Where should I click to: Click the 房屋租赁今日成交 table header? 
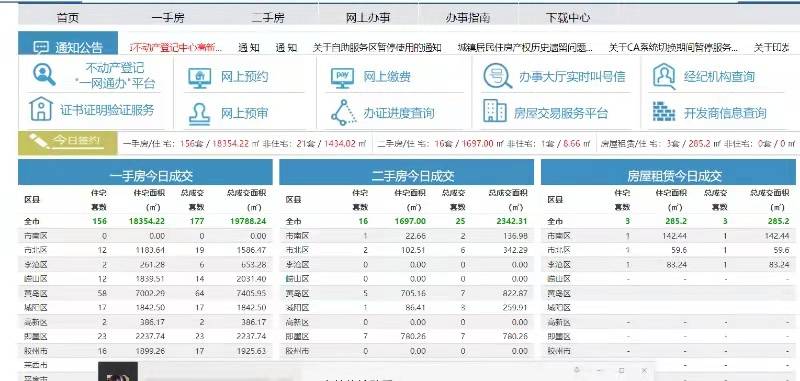click(x=668, y=172)
